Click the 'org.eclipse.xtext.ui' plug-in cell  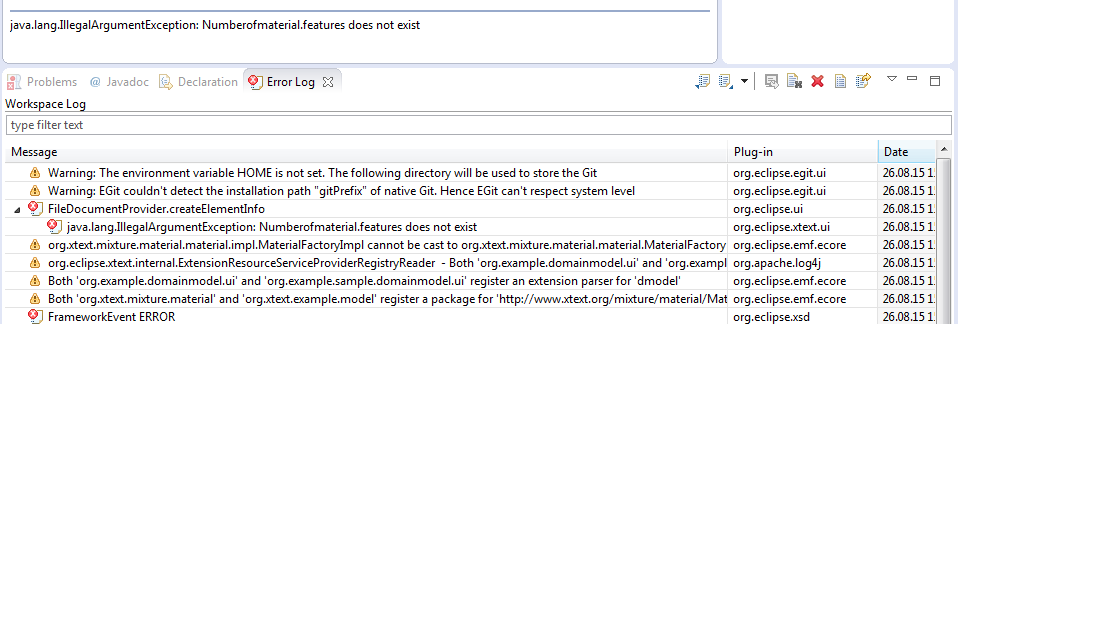(x=781, y=227)
